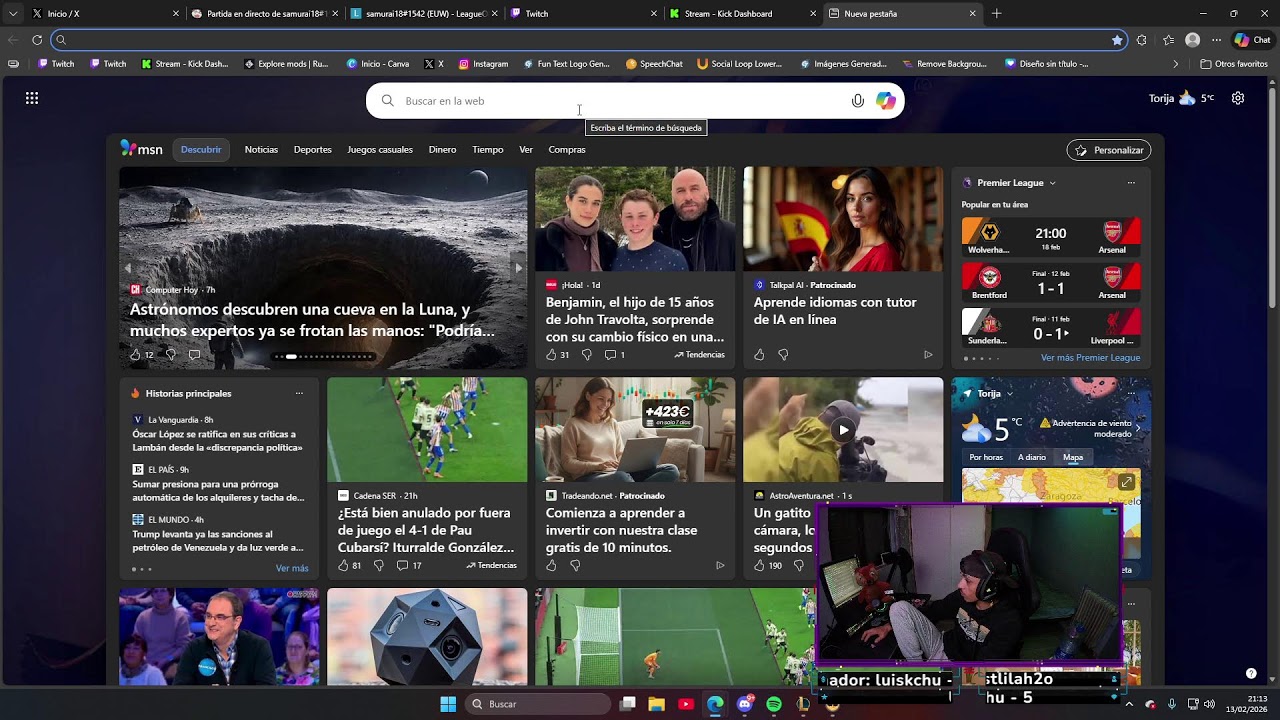Launch YouTube from the taskbar
1280x720 pixels.
click(686, 704)
